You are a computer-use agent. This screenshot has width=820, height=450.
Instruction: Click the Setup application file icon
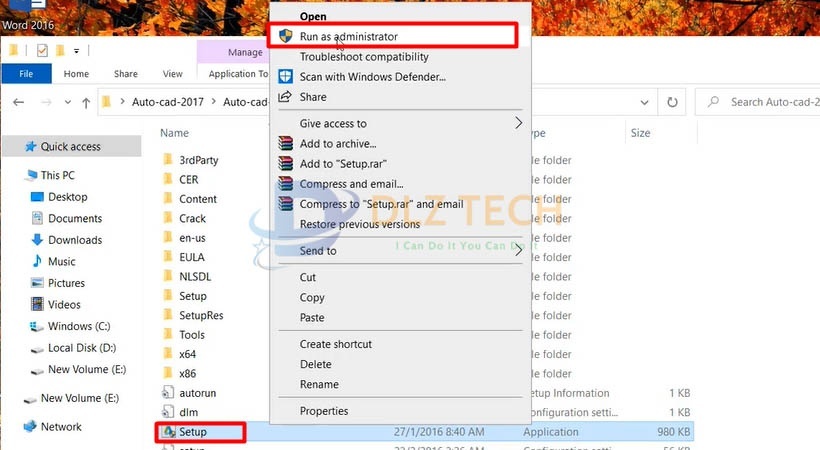pos(167,432)
